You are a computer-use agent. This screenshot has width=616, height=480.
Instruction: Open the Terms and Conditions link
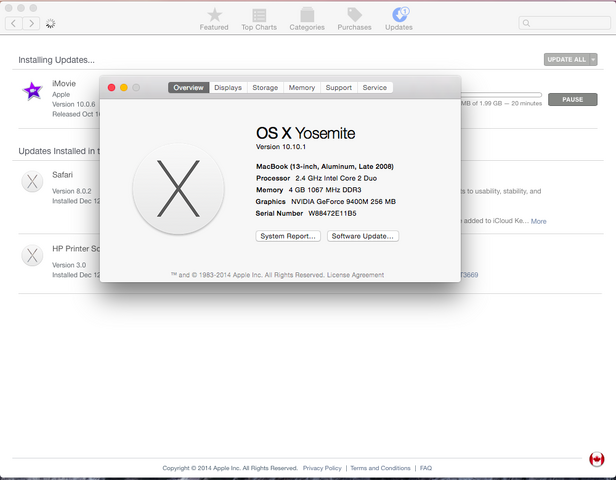[380, 468]
